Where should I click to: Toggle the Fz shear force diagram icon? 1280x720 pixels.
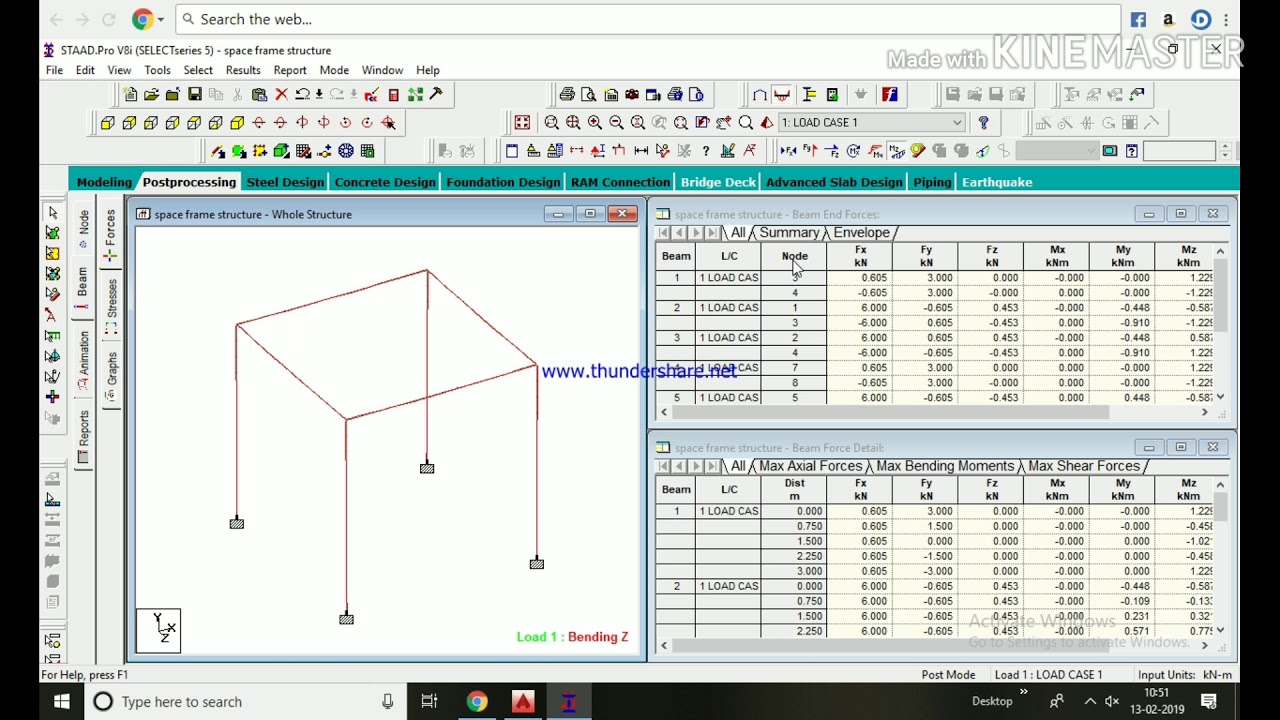pyautogui.click(x=831, y=151)
